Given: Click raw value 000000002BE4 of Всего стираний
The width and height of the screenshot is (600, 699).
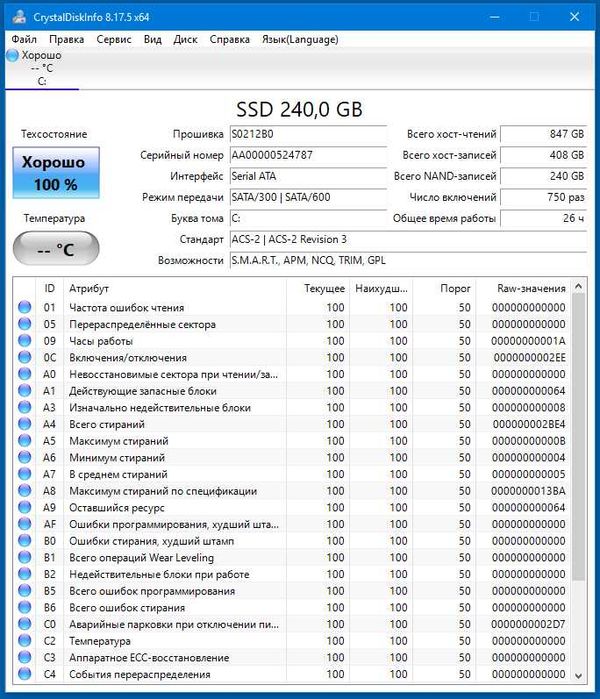Looking at the screenshot, I should tap(529, 424).
